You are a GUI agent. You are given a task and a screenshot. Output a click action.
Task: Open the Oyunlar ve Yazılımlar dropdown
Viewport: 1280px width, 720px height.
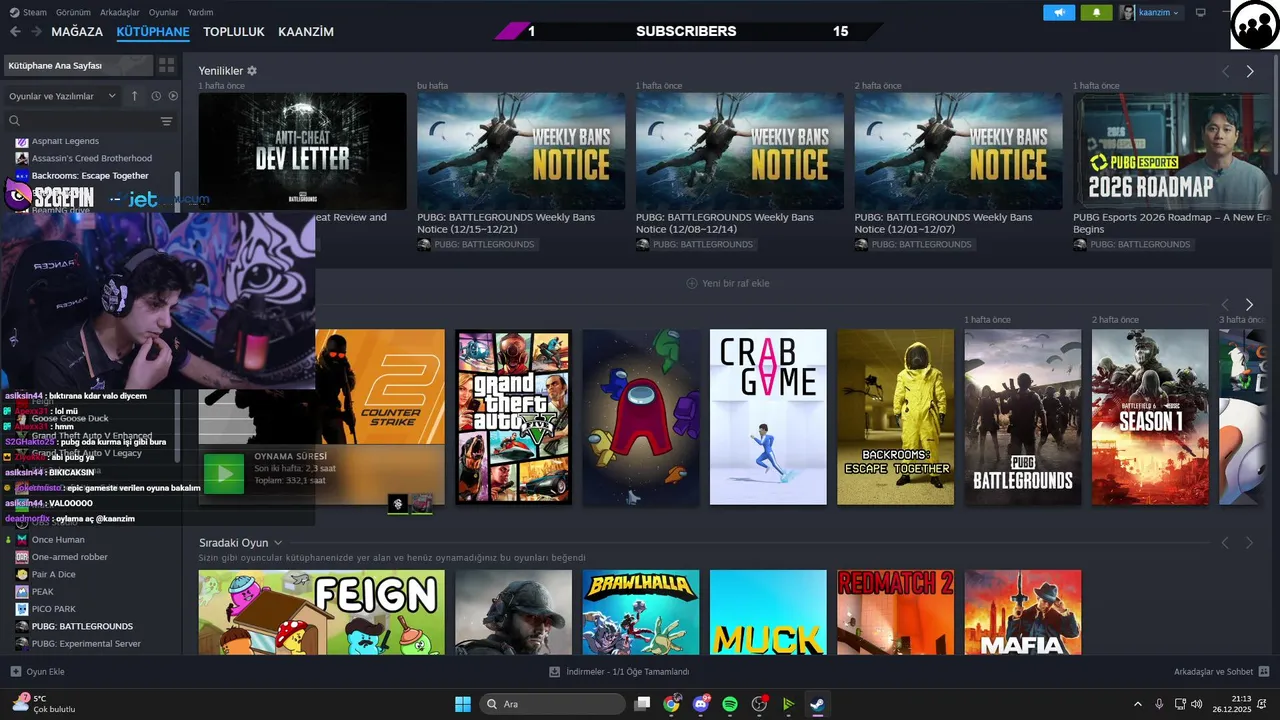(x=65, y=96)
